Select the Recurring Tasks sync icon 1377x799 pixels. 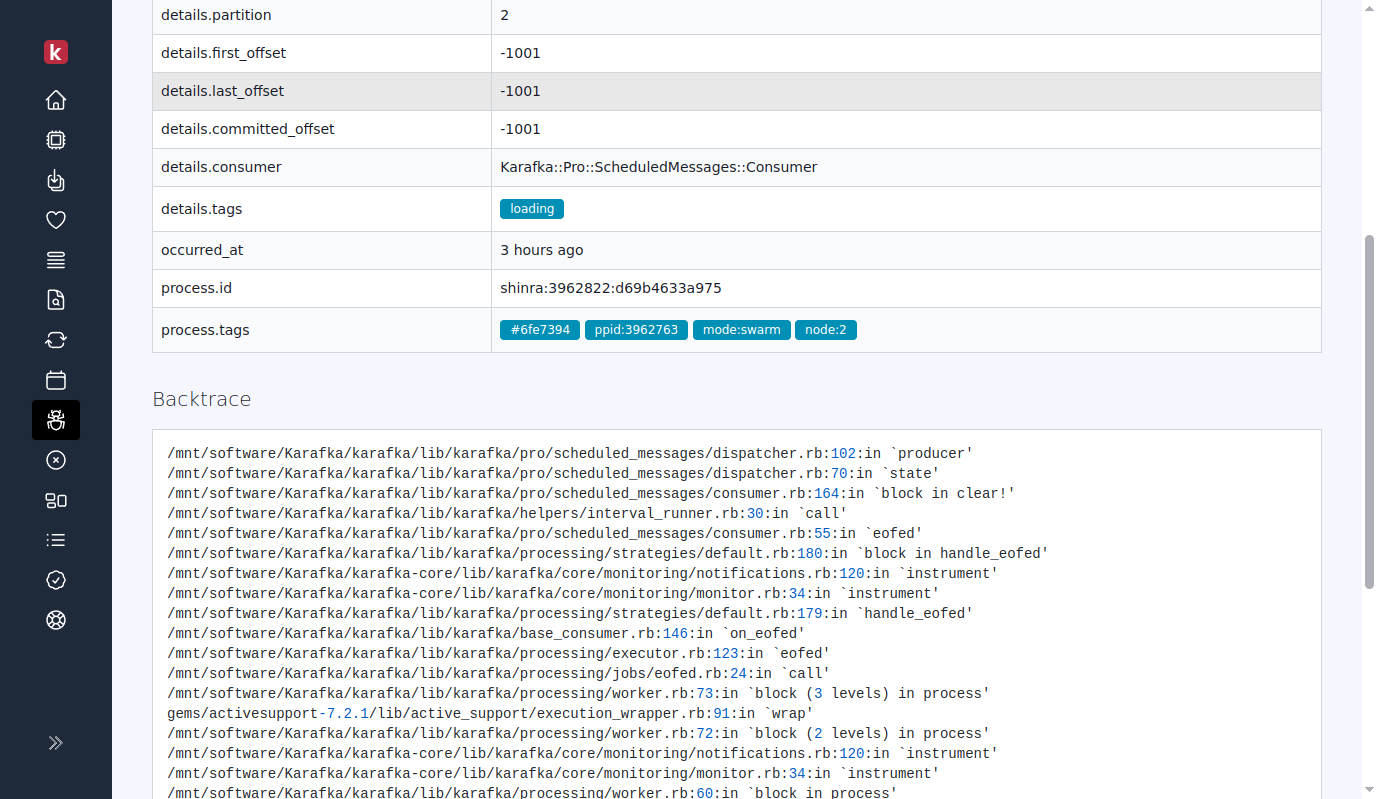point(55,340)
